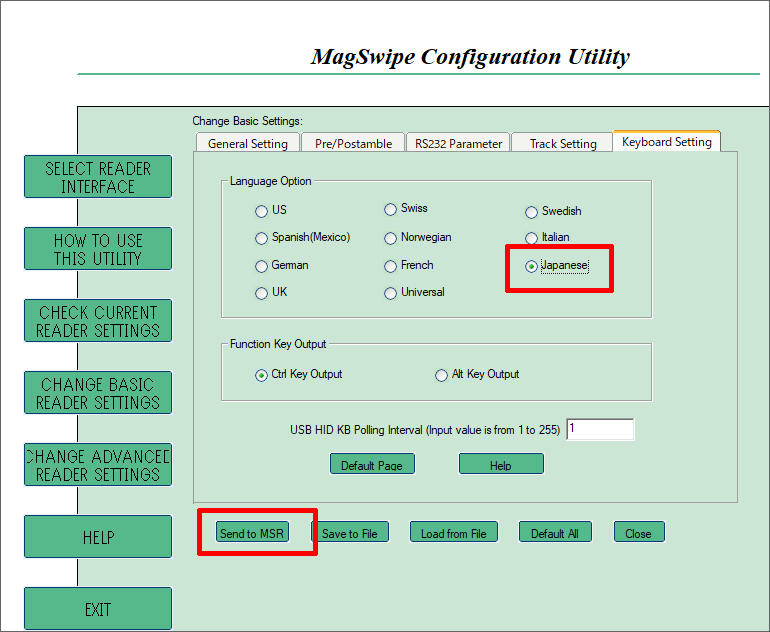
Task: Open Help in the settings panel
Action: [x=501, y=464]
